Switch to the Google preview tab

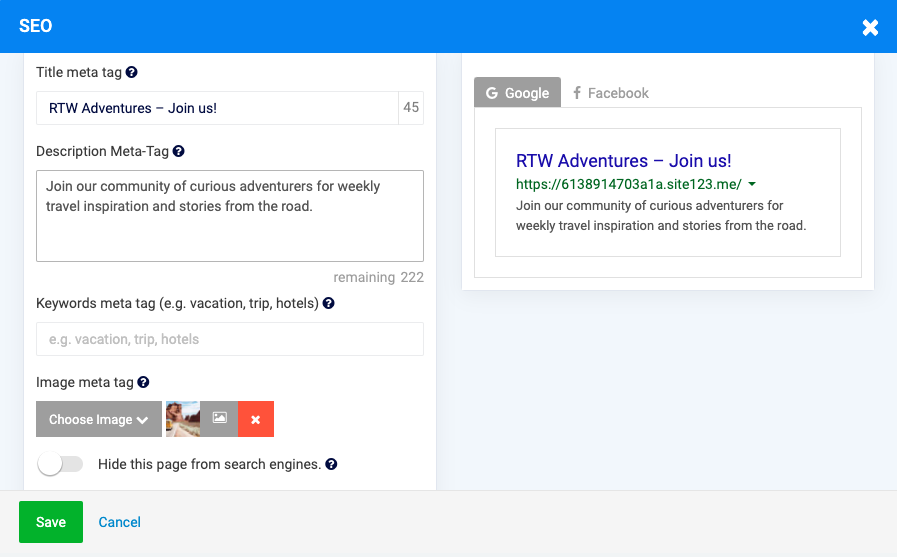(x=517, y=93)
